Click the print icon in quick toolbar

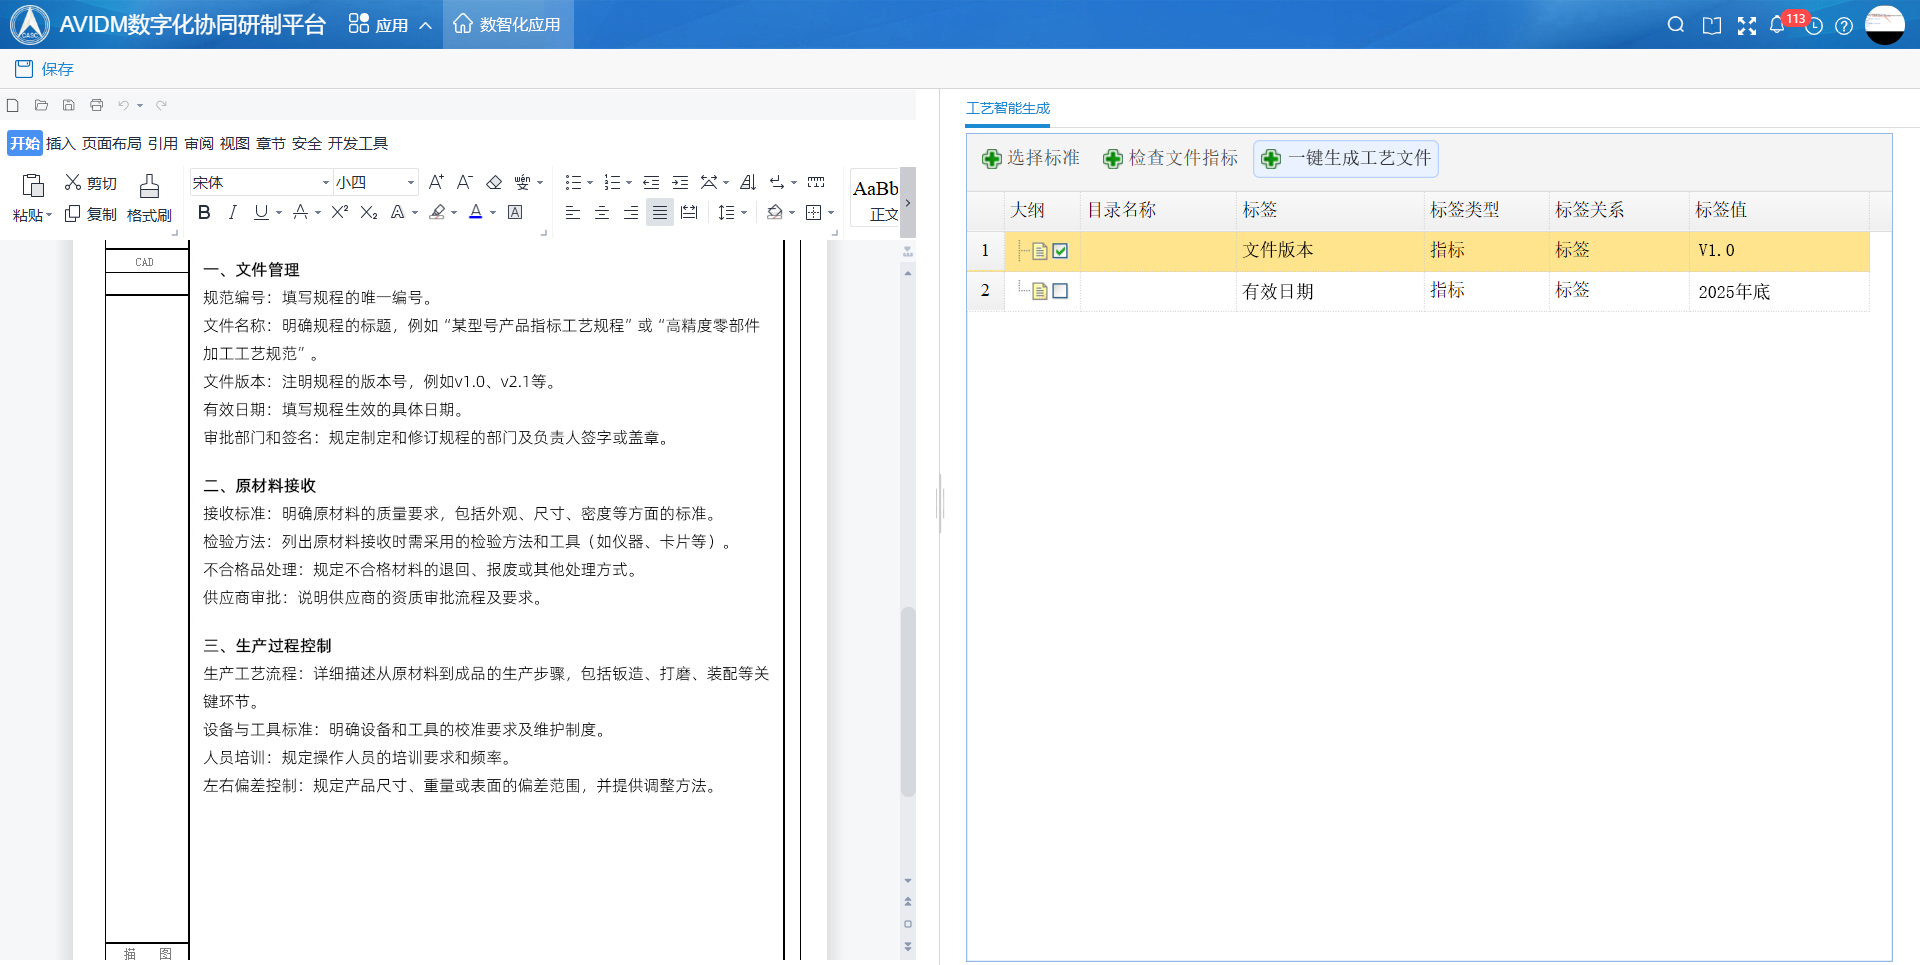(97, 105)
